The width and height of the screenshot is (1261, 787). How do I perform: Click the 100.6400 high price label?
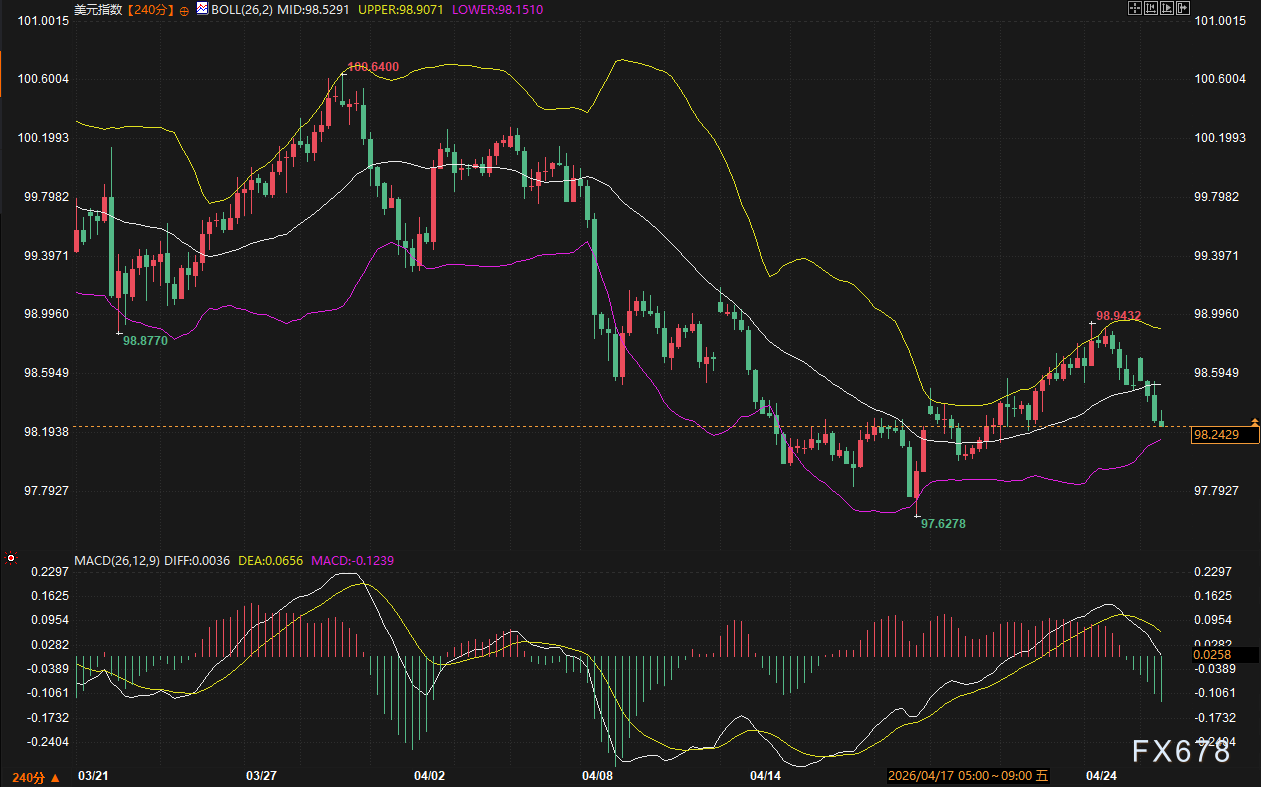point(372,67)
